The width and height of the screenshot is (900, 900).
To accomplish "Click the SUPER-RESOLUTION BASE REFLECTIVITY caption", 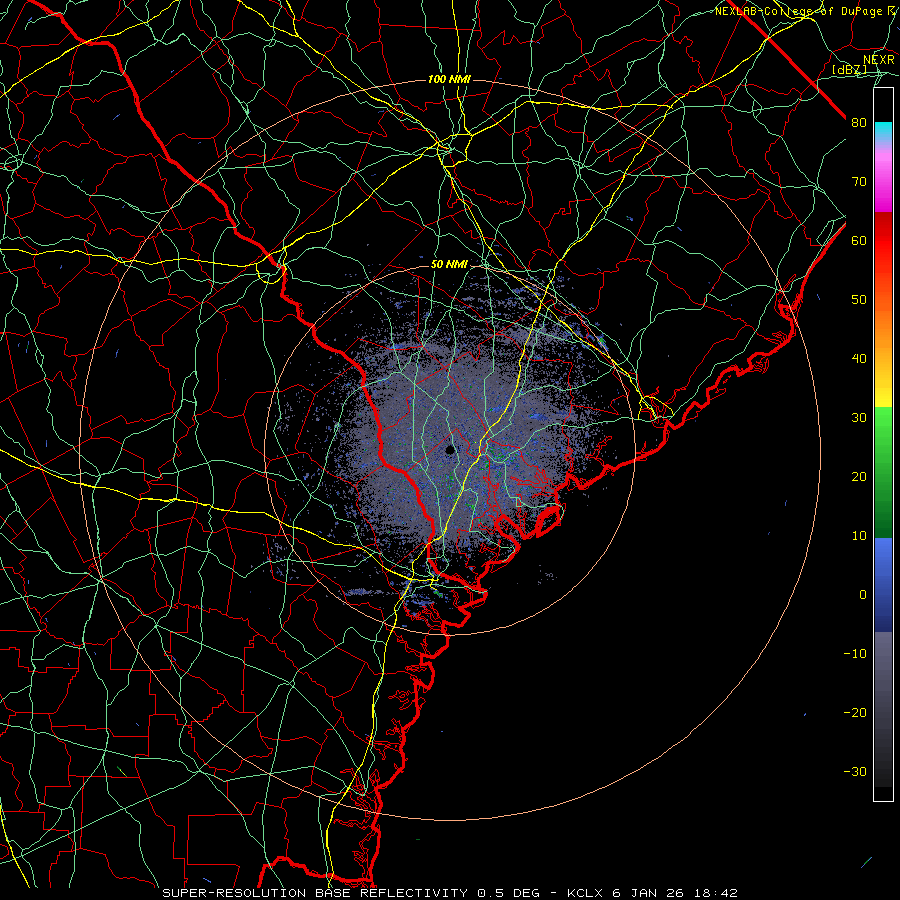I will (x=315, y=893).
